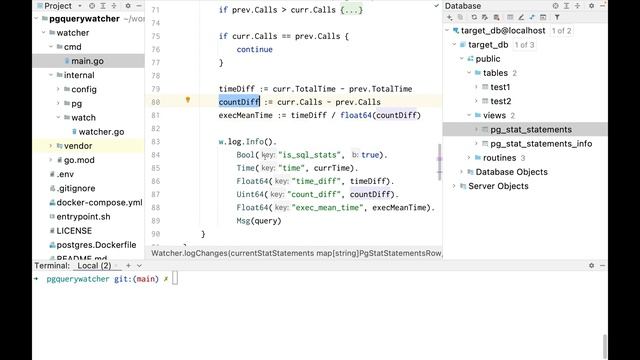Open Project panel settings gear
This screenshot has width=640, height=360.
128,6
